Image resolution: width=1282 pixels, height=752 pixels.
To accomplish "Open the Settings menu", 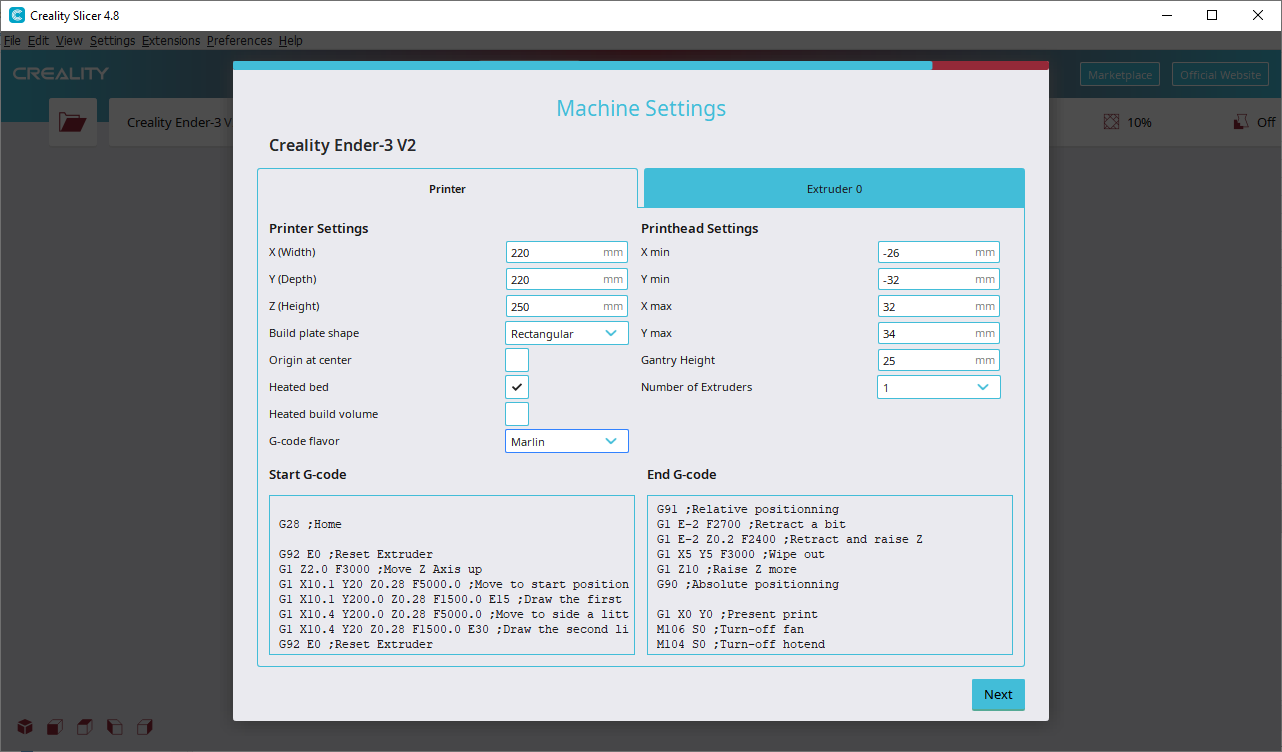I will (x=112, y=41).
